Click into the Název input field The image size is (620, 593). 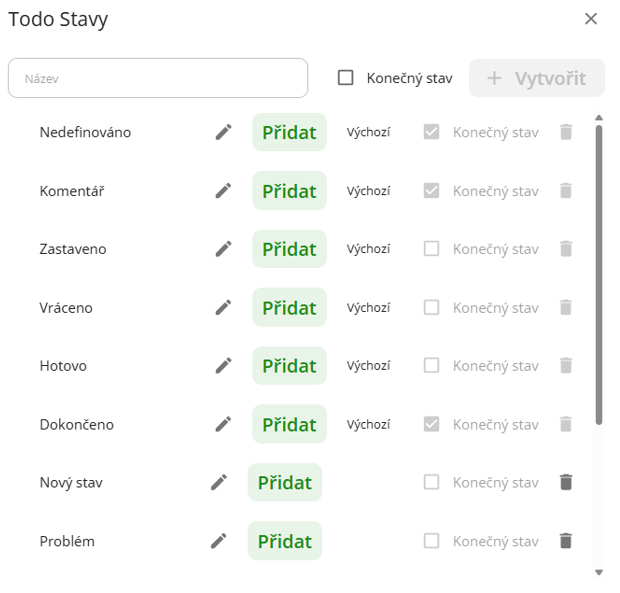click(x=158, y=78)
